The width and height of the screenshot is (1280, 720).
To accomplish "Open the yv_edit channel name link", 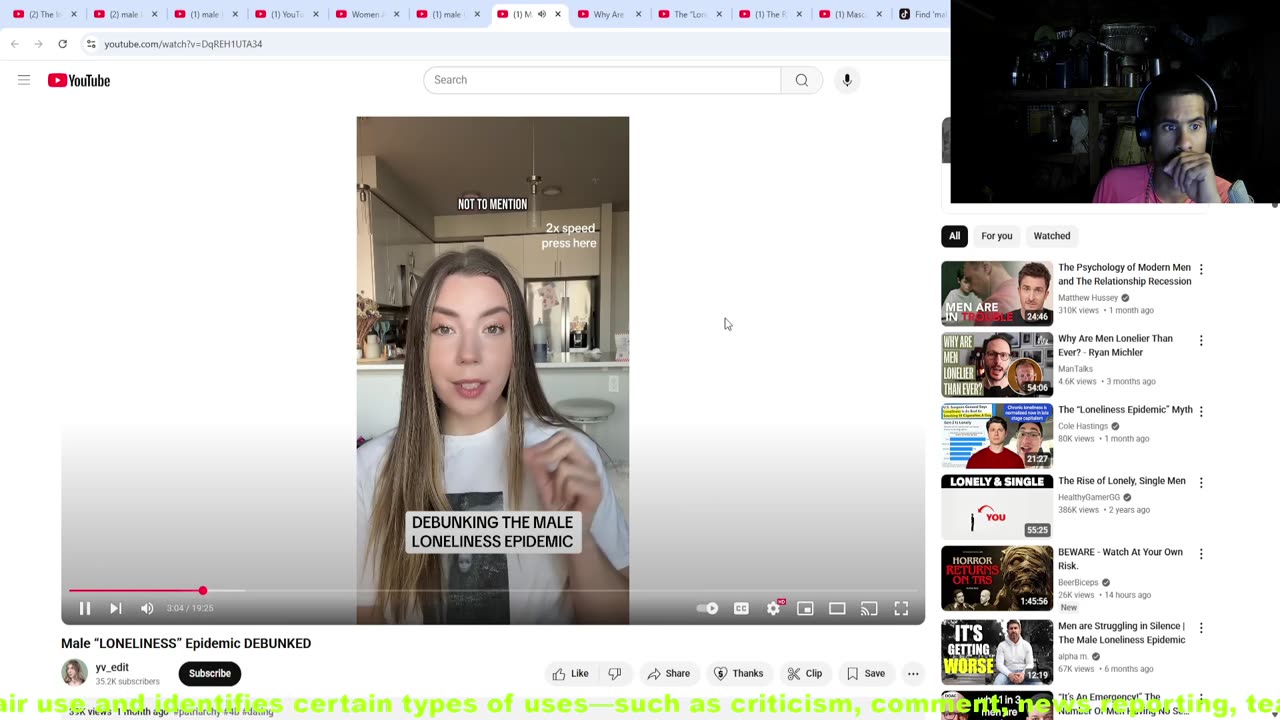I will click(112, 667).
